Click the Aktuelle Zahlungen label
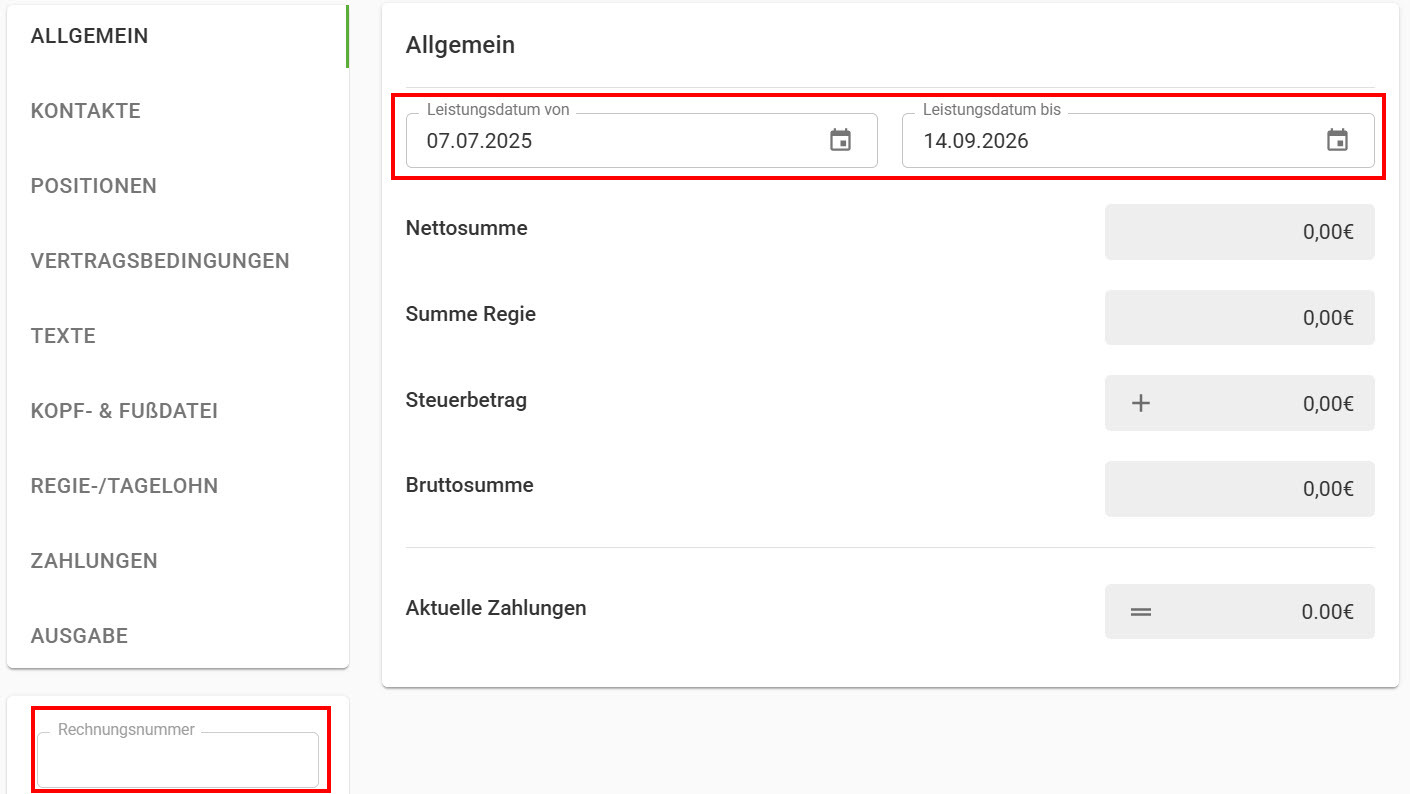Image resolution: width=1410 pixels, height=794 pixels. (496, 608)
